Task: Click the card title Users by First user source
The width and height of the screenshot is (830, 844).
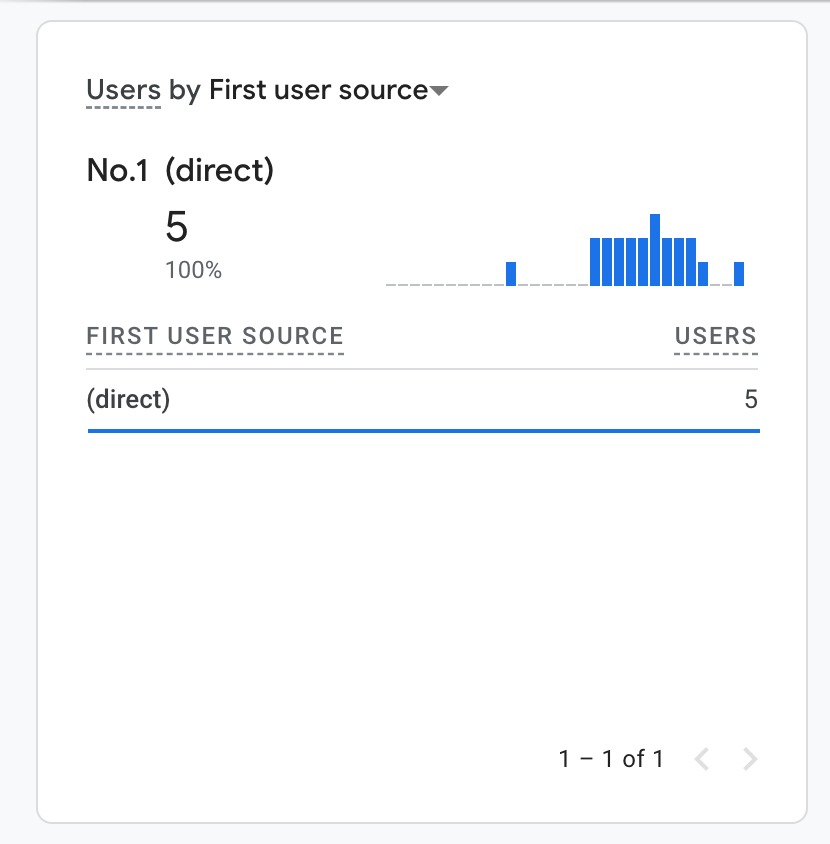Action: pos(265,89)
